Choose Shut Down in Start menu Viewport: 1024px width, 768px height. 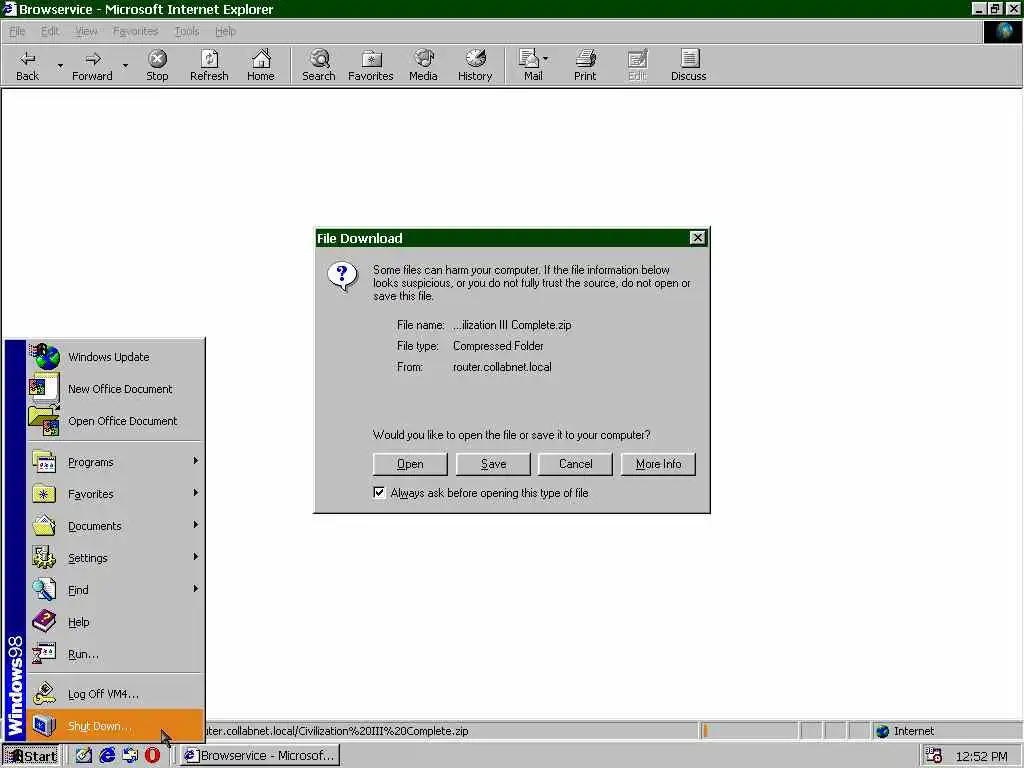pos(116,726)
